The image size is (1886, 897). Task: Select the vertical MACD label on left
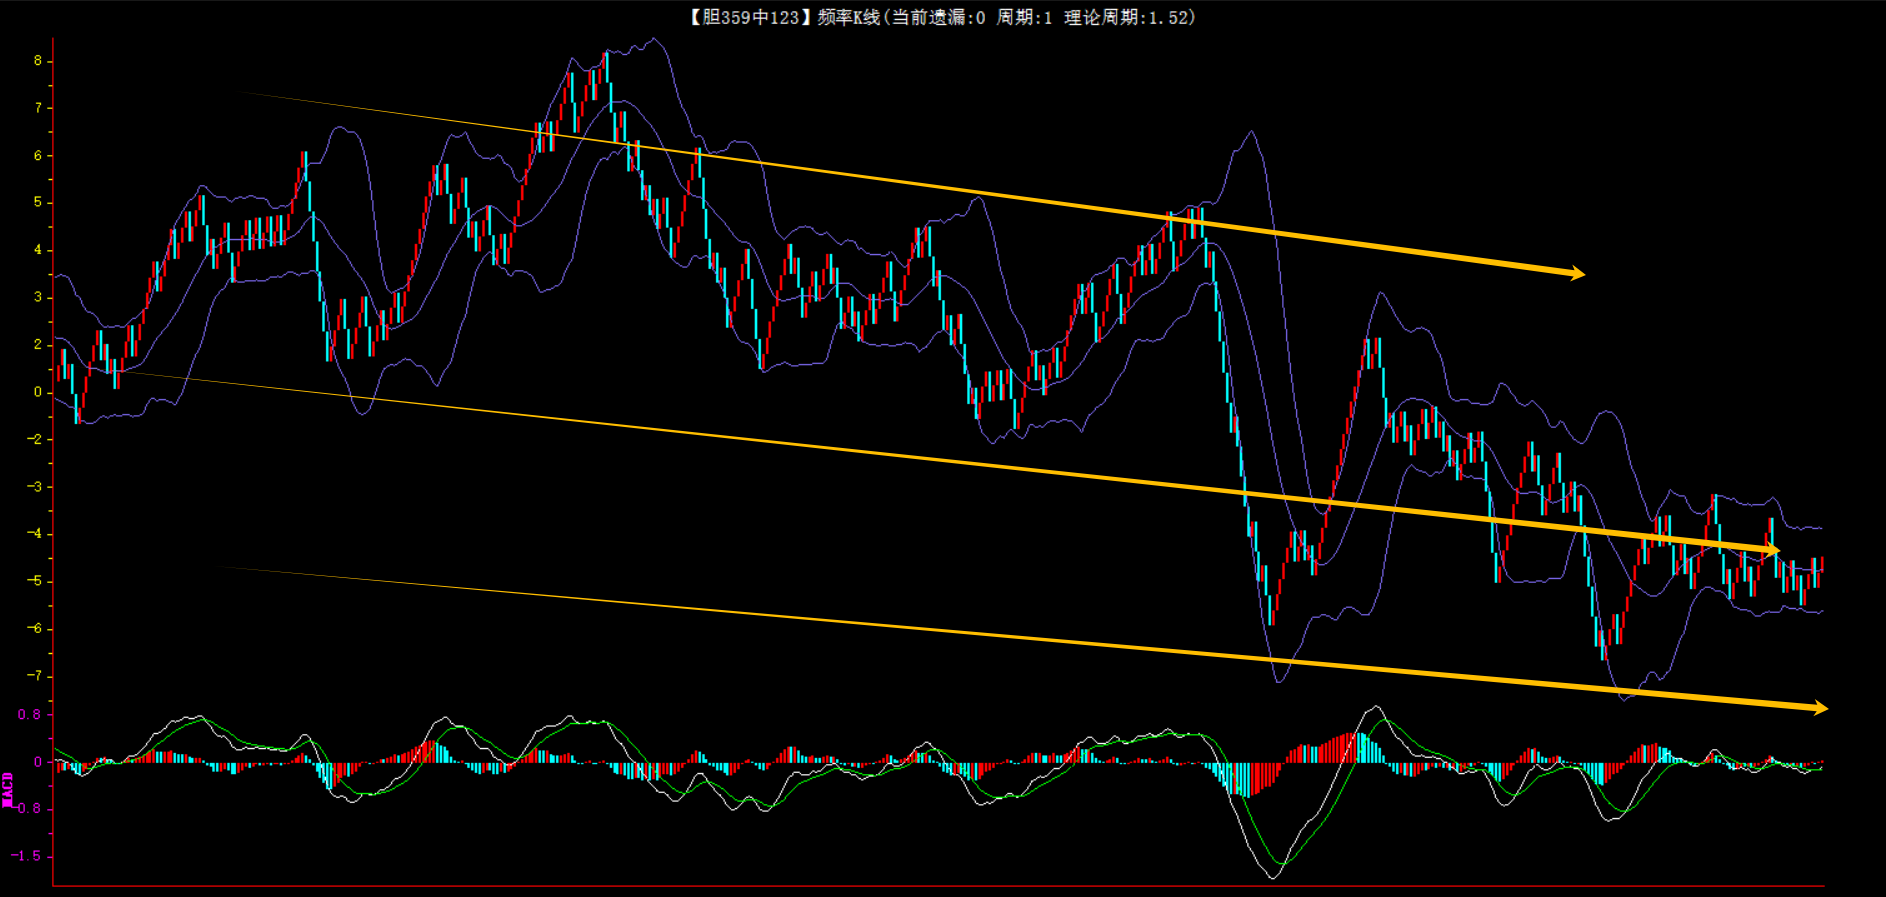tap(8, 789)
